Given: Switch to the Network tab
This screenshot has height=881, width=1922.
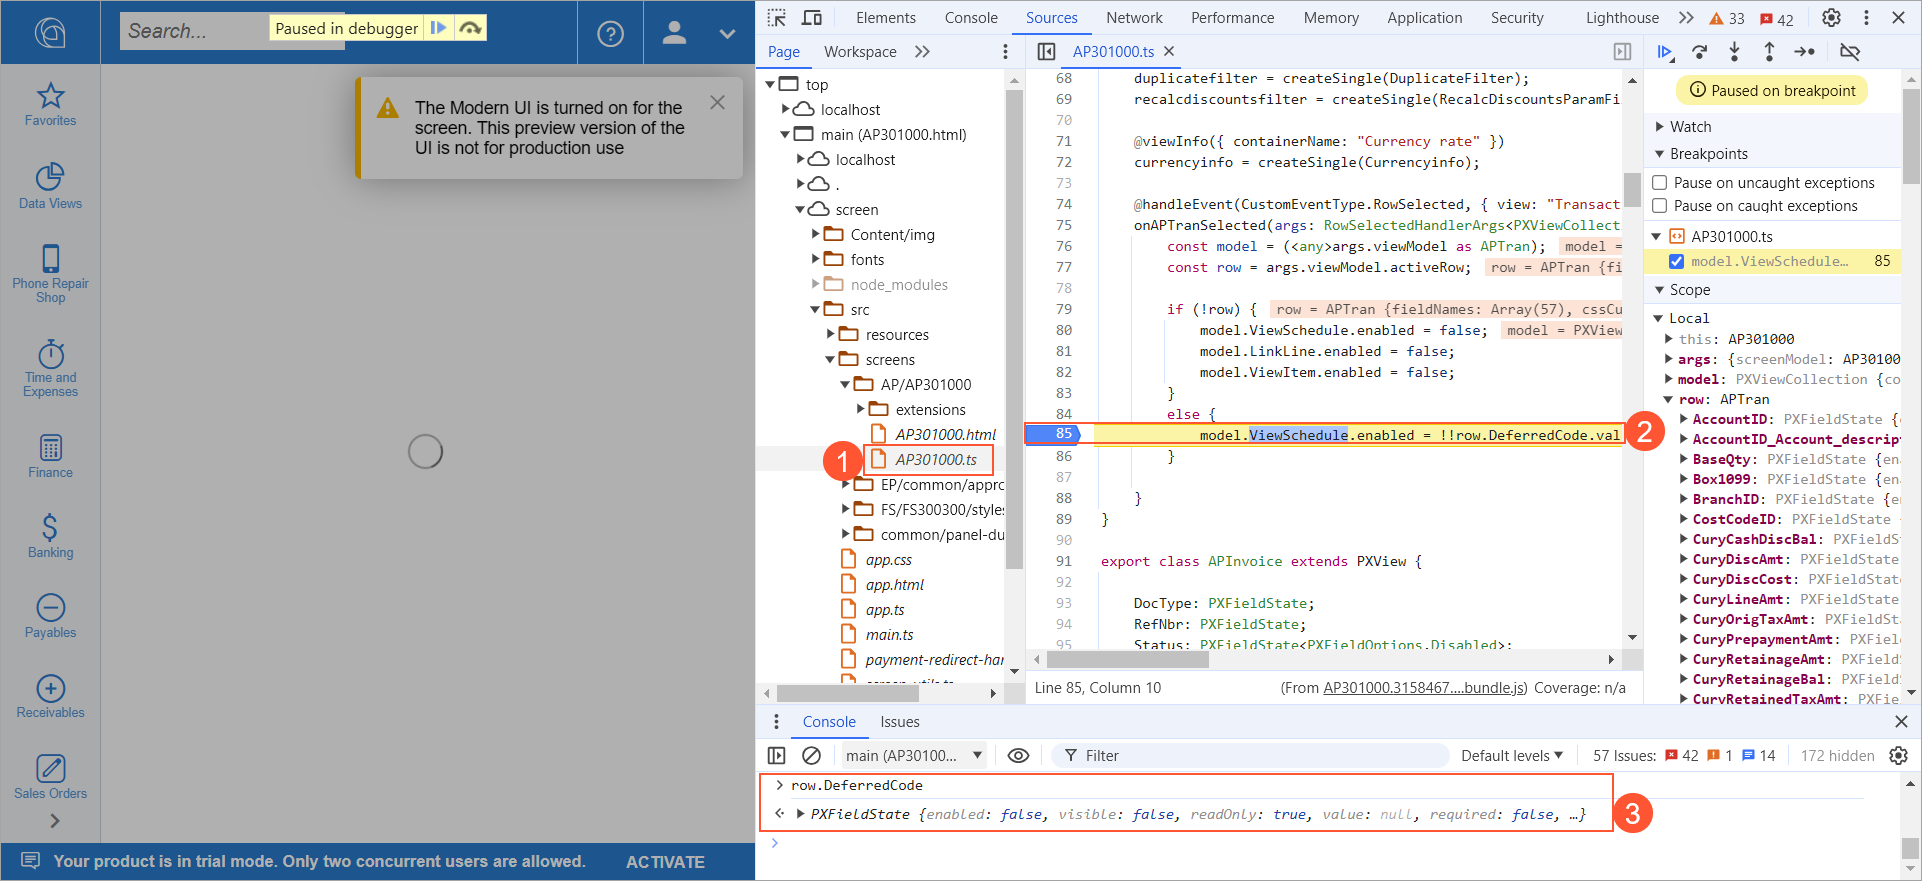Looking at the screenshot, I should click(x=1134, y=18).
